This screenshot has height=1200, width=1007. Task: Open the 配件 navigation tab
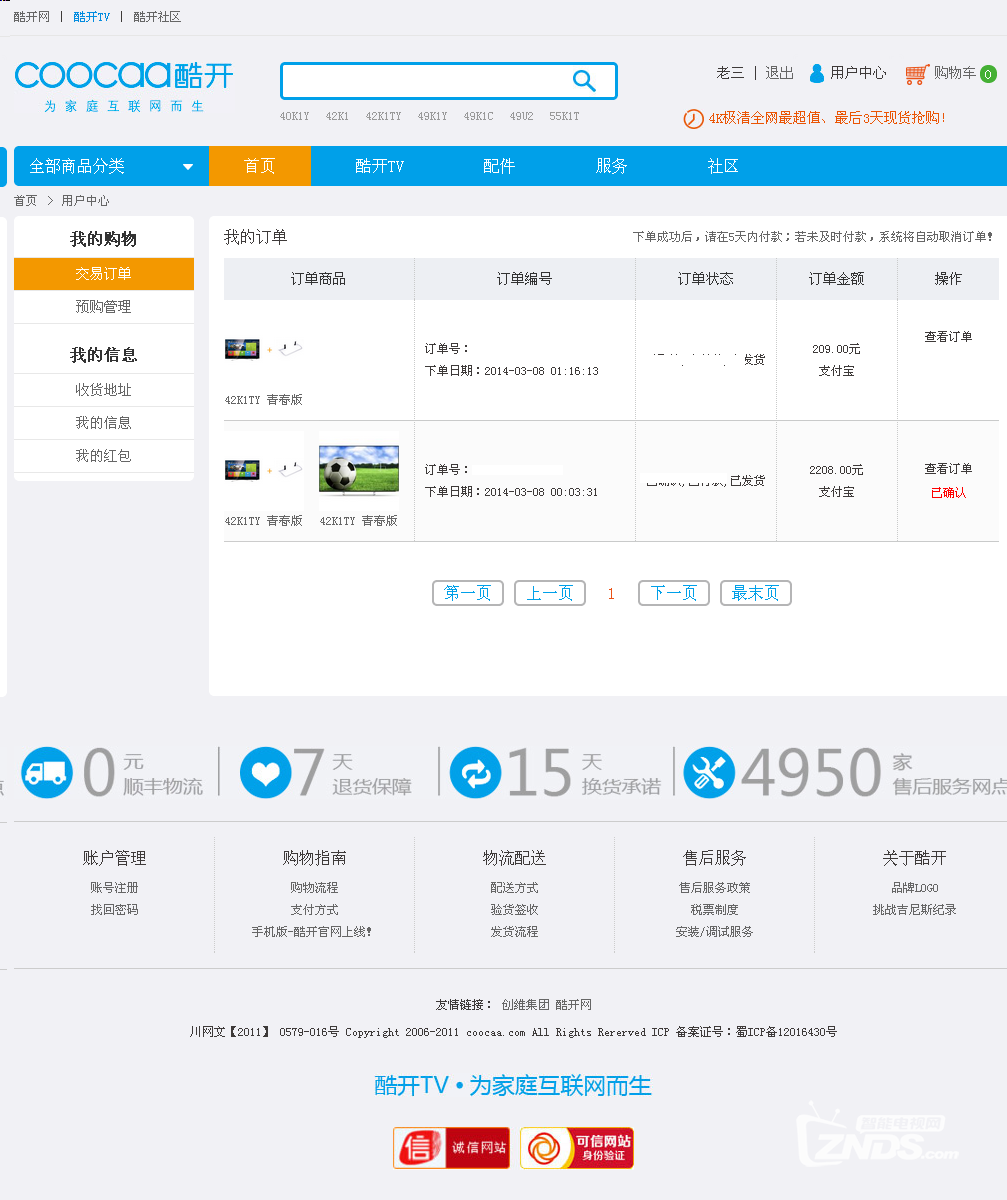499,166
